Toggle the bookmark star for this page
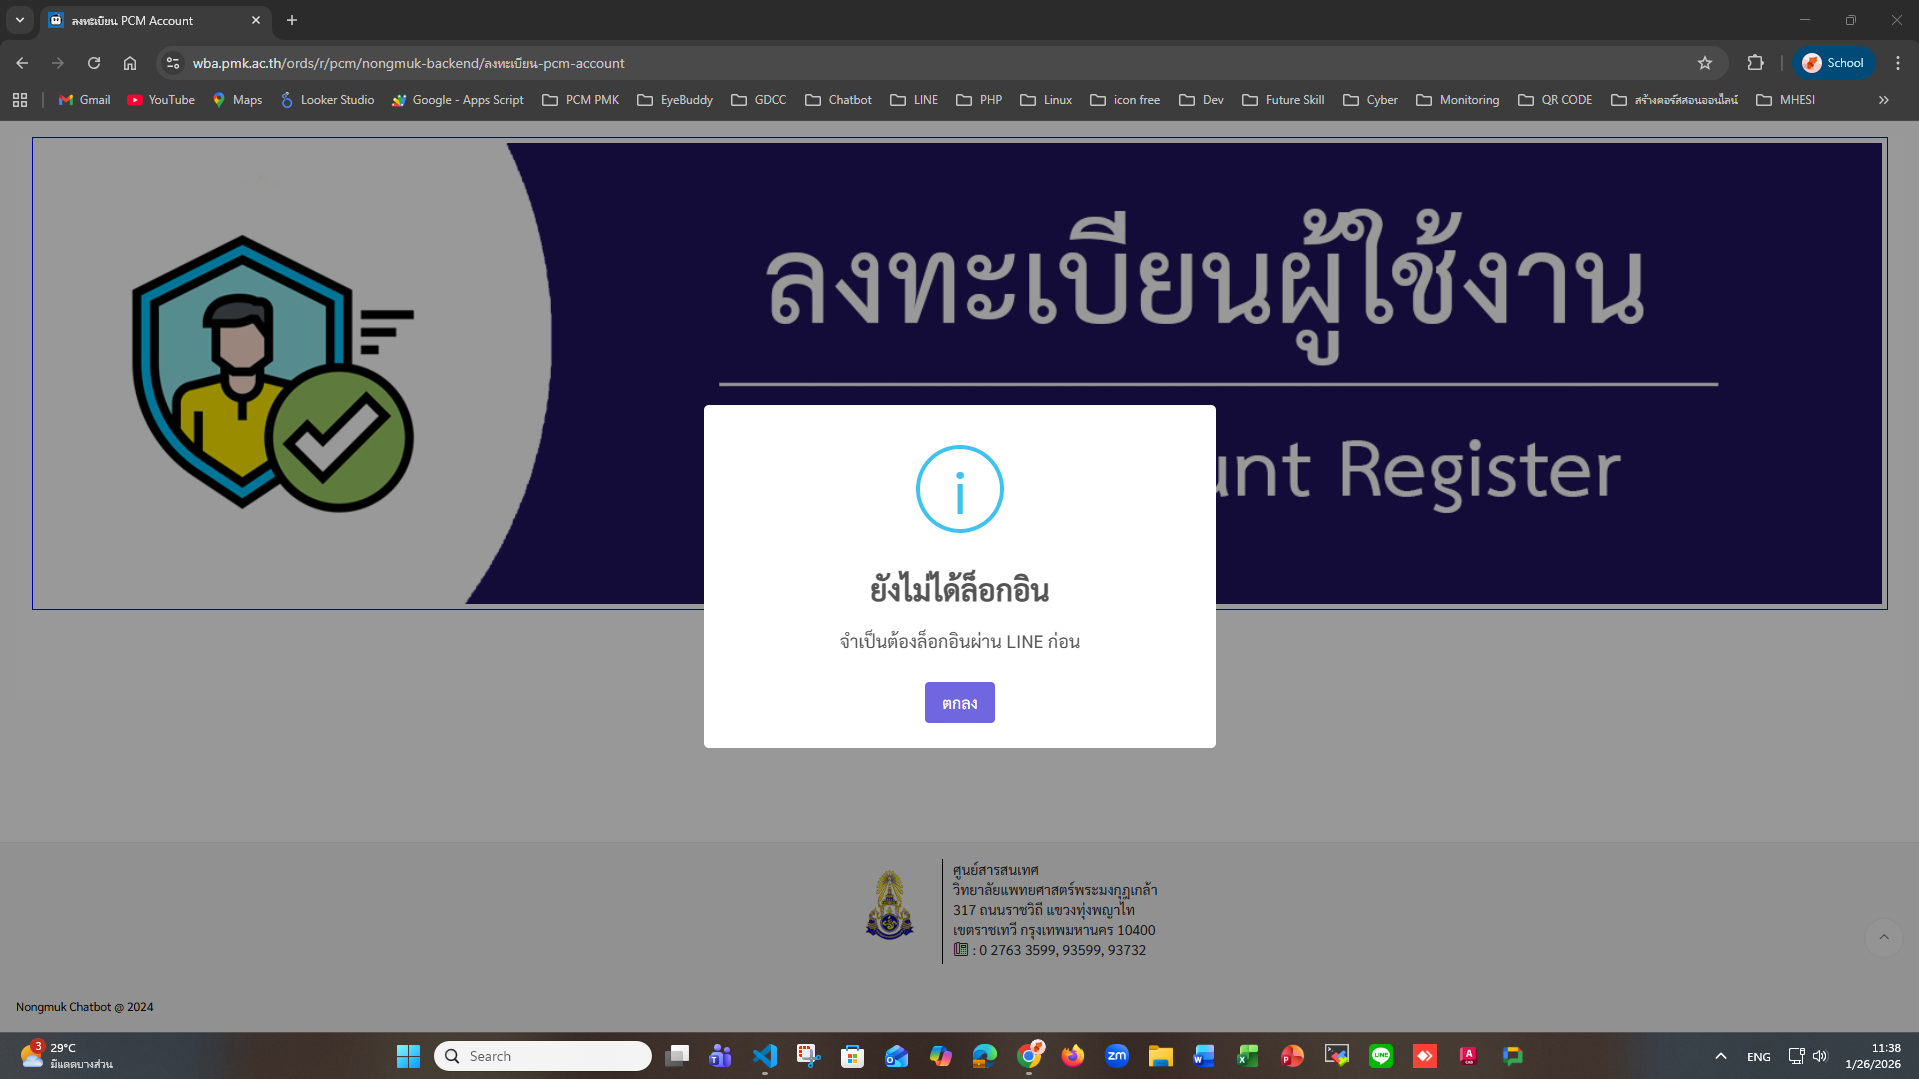1919x1079 pixels. pos(1705,62)
